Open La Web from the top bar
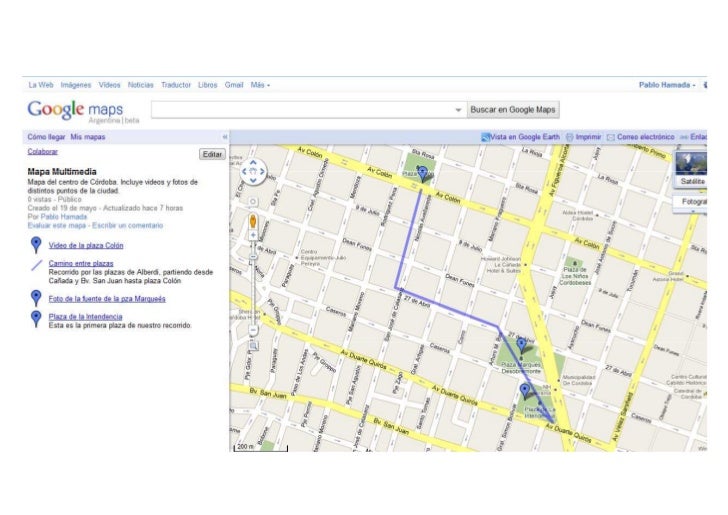The width and height of the screenshot is (728, 515). [41, 85]
